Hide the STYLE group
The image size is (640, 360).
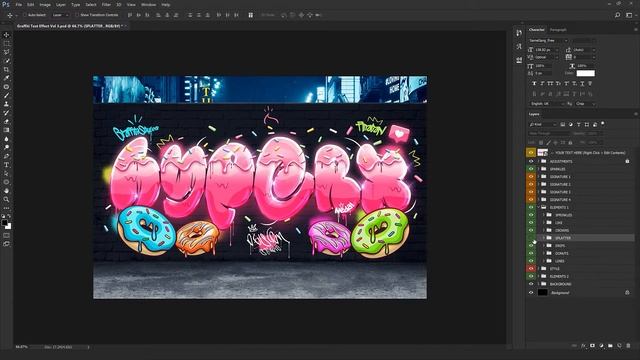coord(531,269)
